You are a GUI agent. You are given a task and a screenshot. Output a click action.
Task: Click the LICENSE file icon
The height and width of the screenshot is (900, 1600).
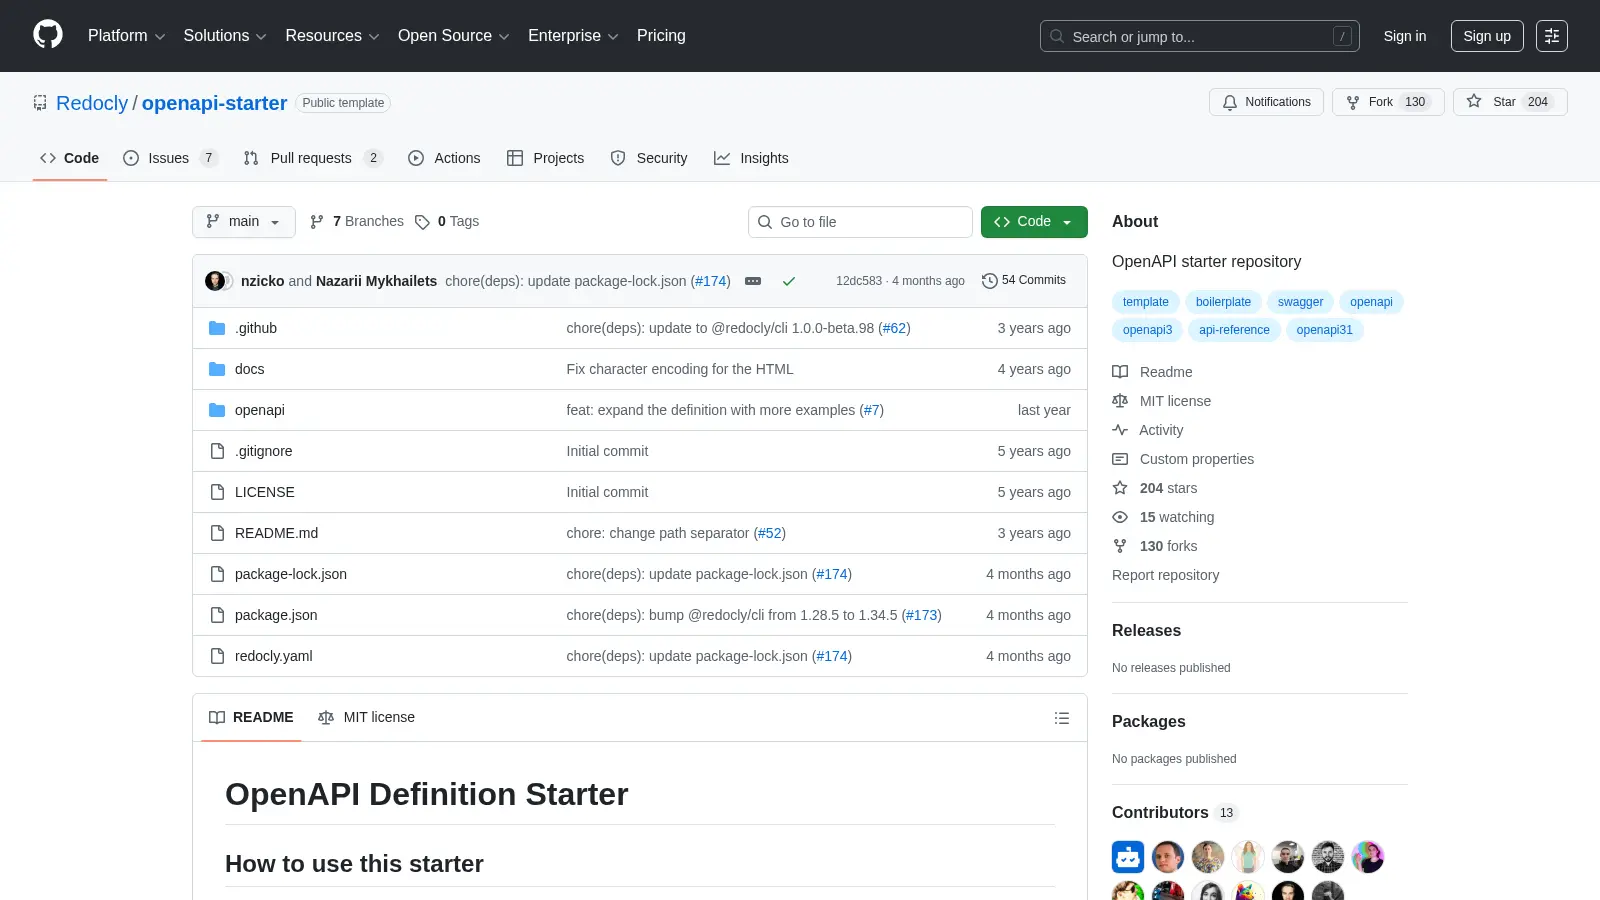tap(217, 492)
